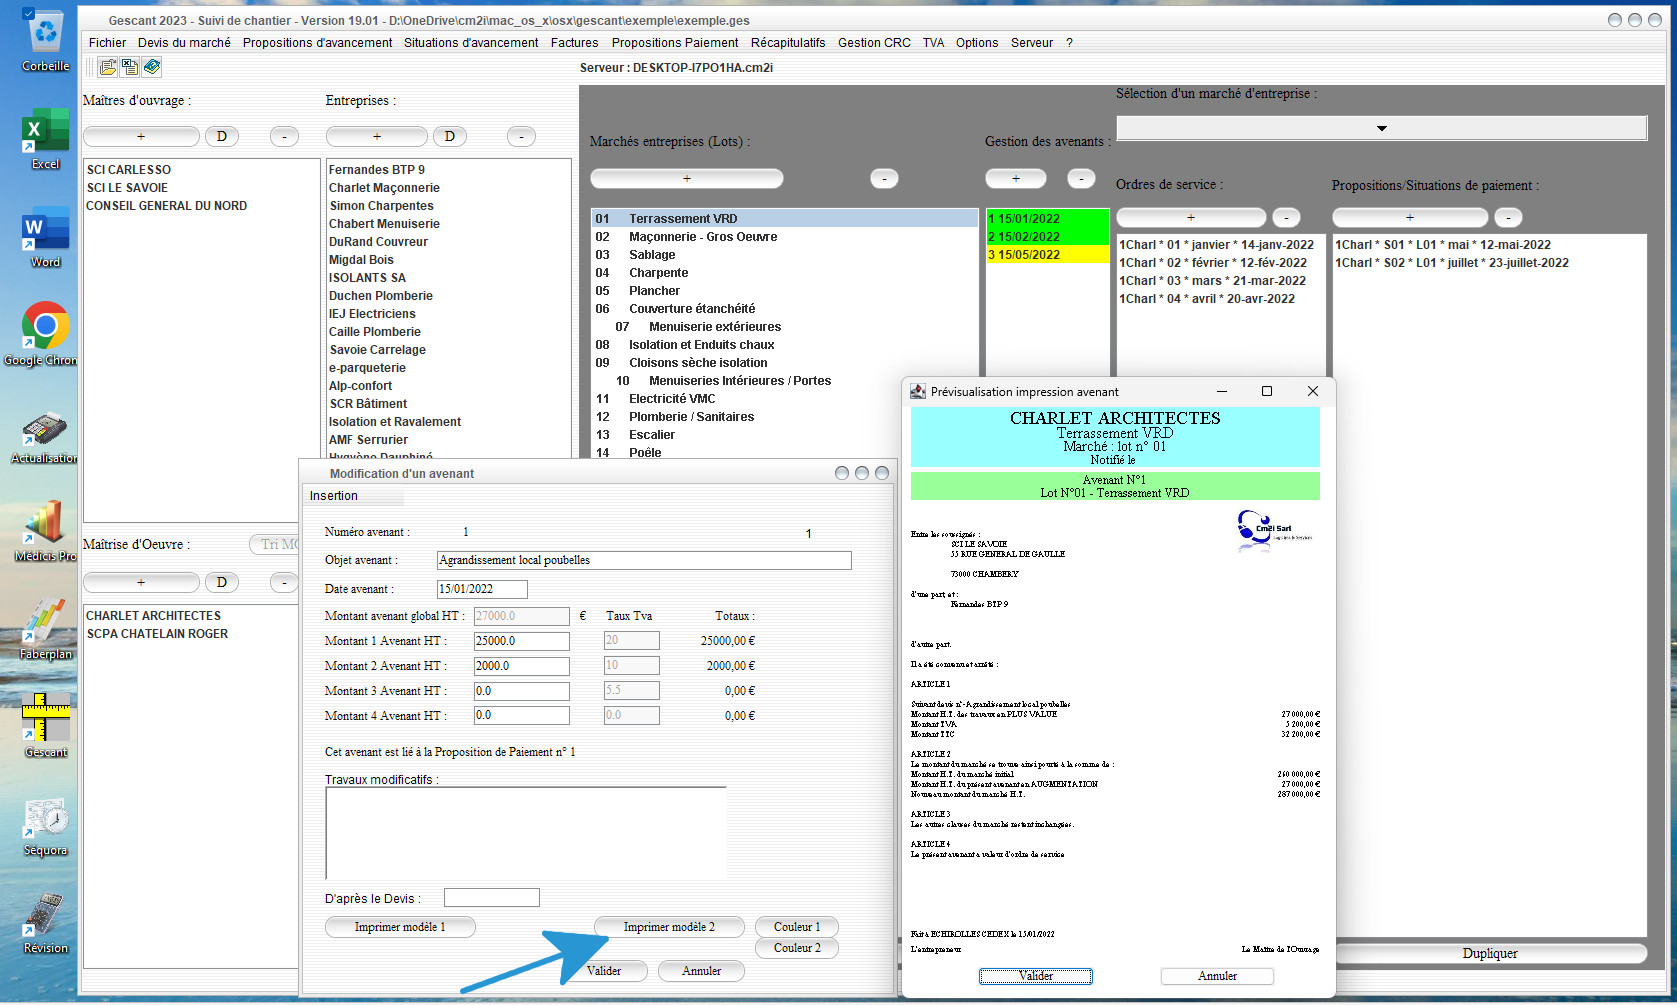
Task: Open the Situations d'avancement menu
Action: 471,43
